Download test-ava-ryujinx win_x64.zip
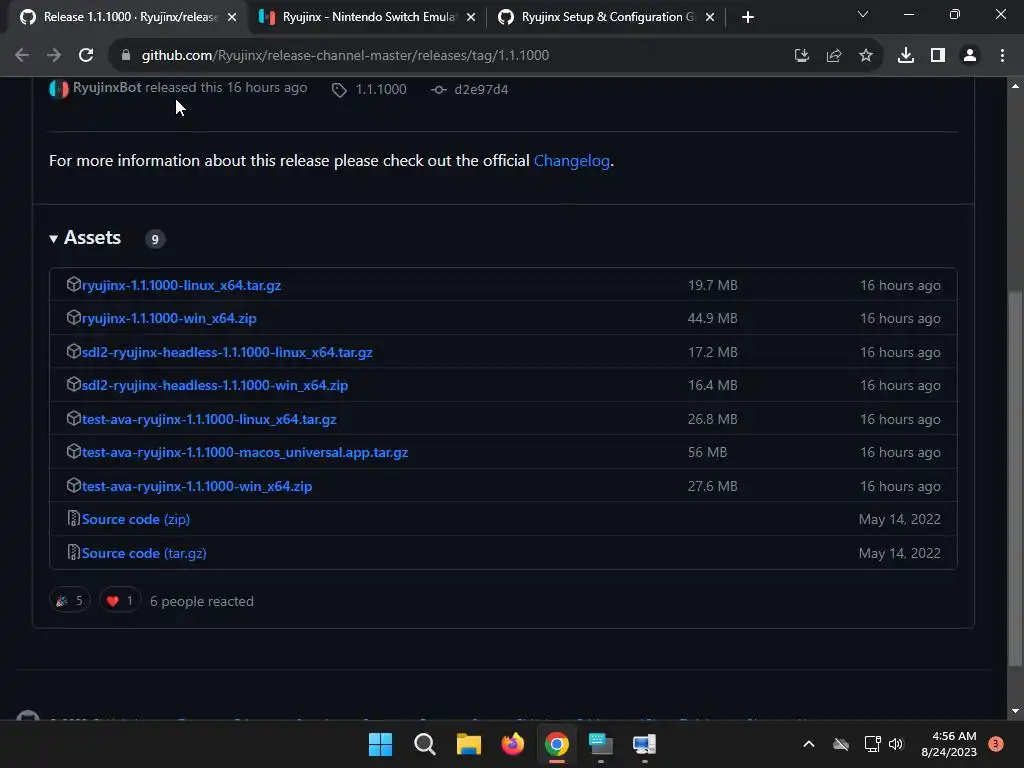 197,486
